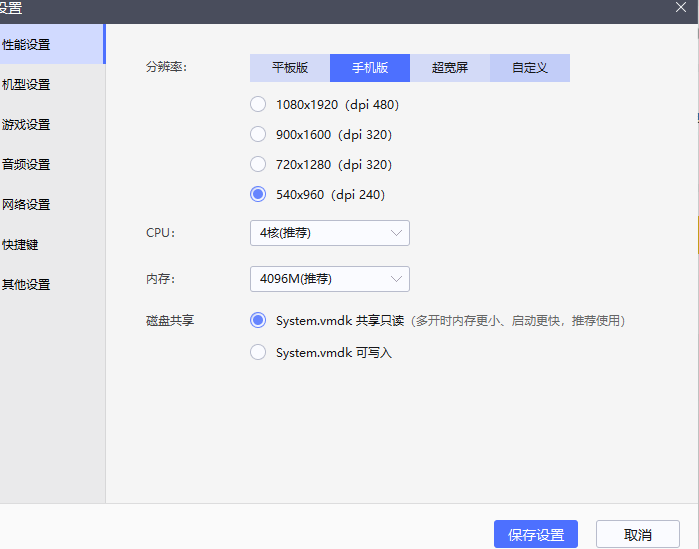Switch to 平板版 resolution tab
The height and width of the screenshot is (549, 699).
coord(290,68)
